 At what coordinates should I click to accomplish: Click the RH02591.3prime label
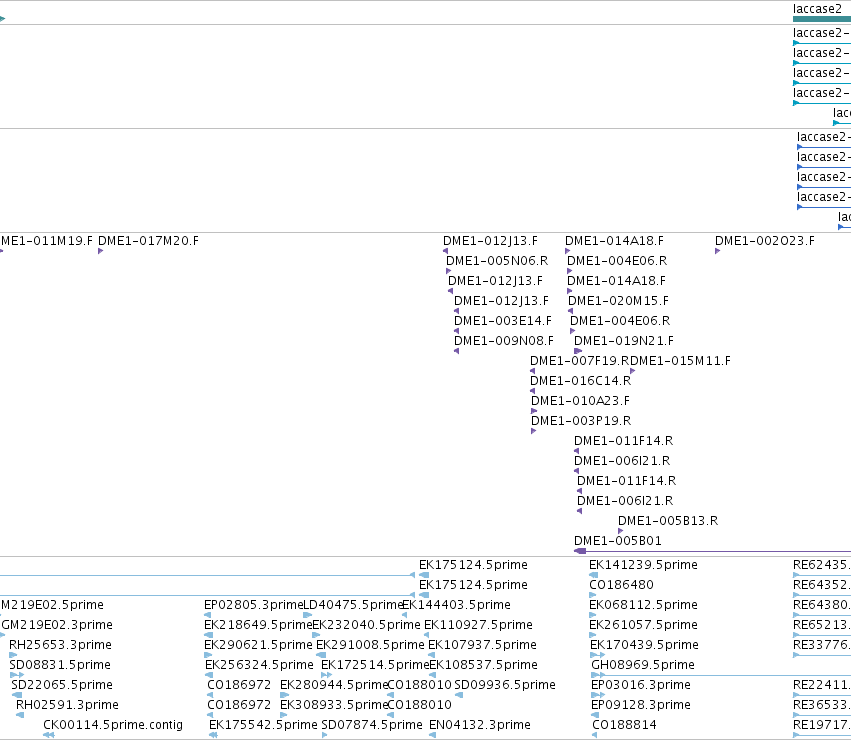67,705
